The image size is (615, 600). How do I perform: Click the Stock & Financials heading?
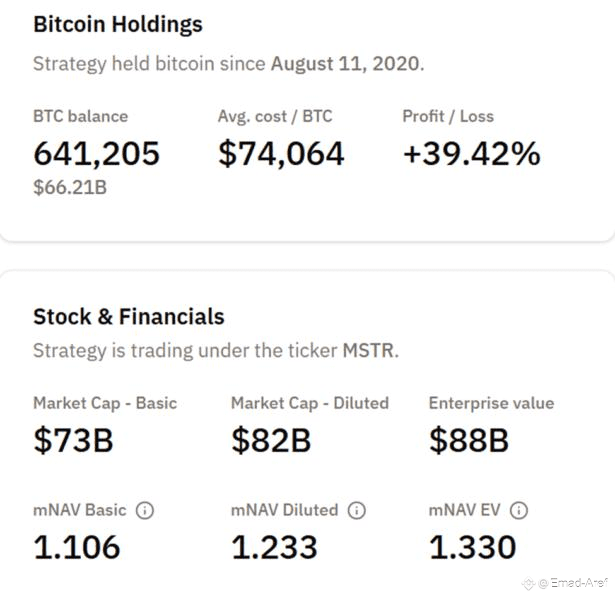point(129,317)
